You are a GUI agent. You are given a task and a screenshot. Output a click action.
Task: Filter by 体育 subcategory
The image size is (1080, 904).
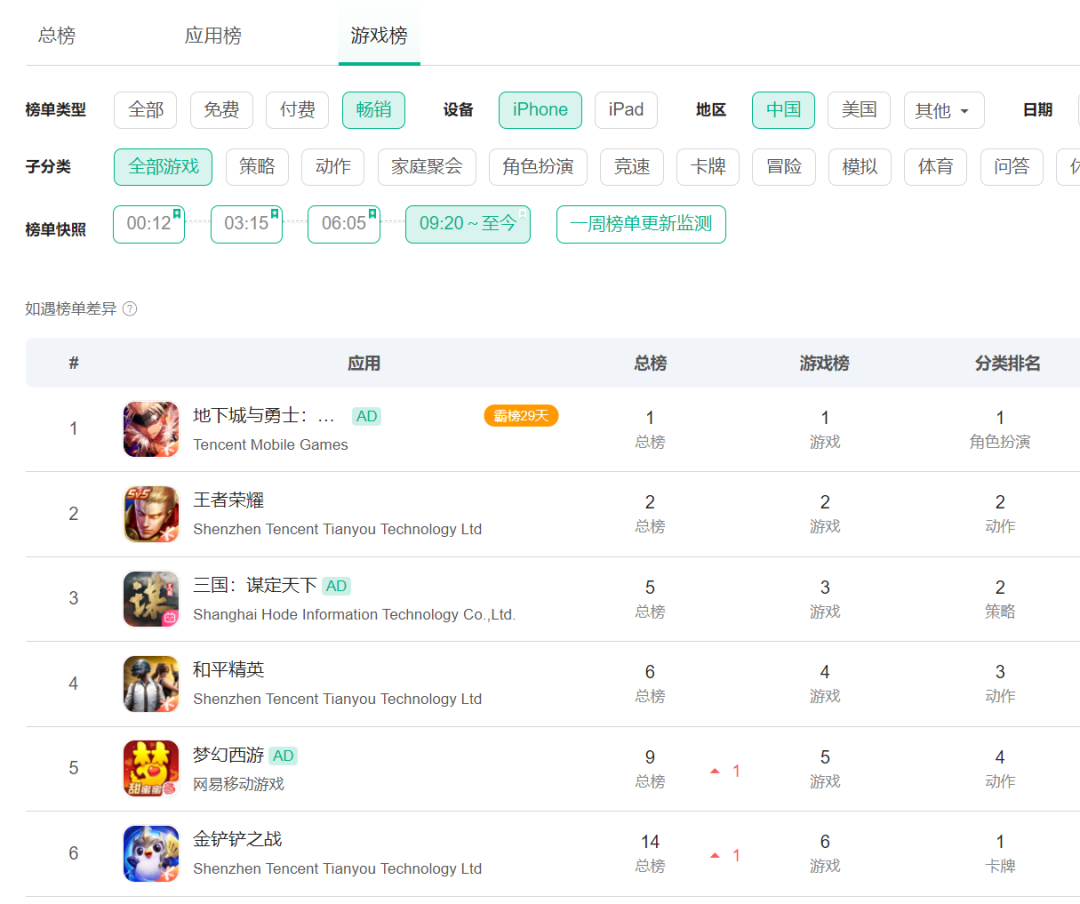click(935, 167)
